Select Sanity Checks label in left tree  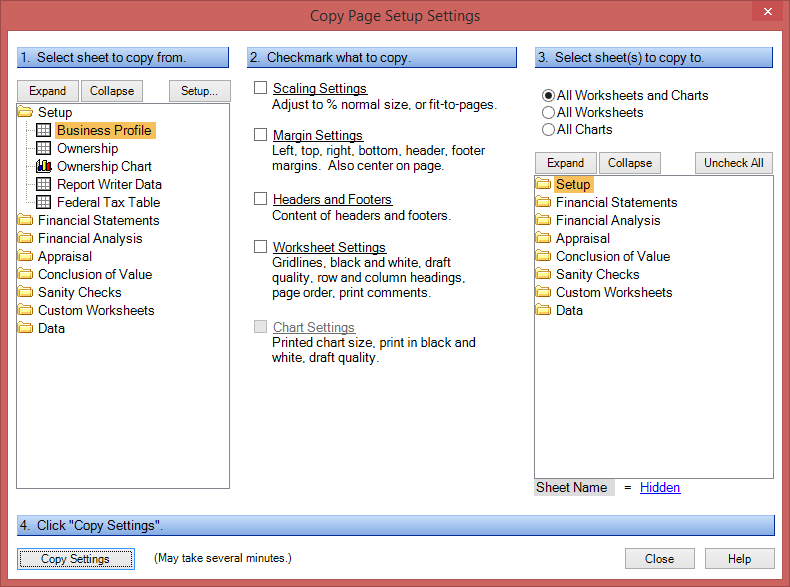(x=80, y=292)
